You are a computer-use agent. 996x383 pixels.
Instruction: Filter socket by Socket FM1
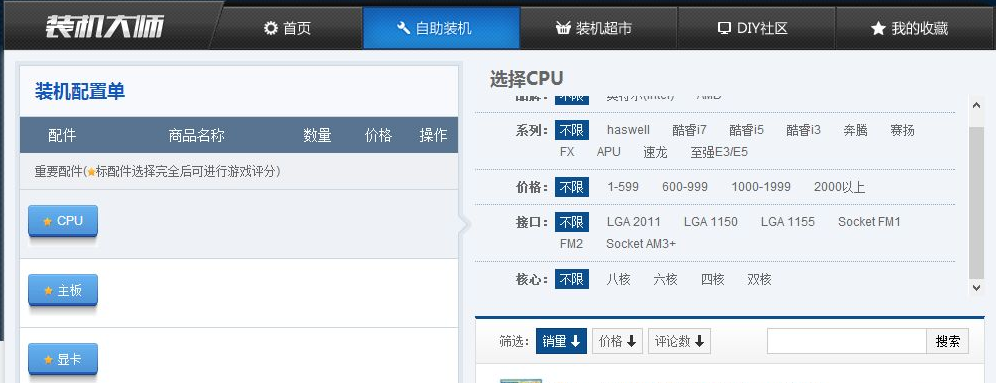[869, 222]
